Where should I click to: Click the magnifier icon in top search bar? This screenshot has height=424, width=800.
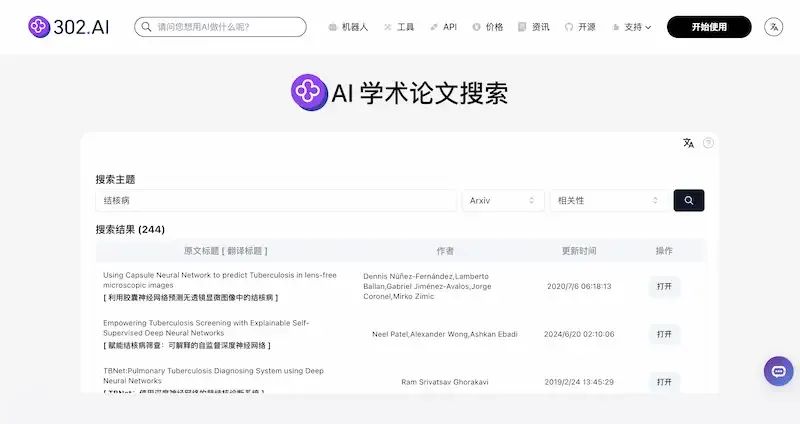(x=146, y=27)
